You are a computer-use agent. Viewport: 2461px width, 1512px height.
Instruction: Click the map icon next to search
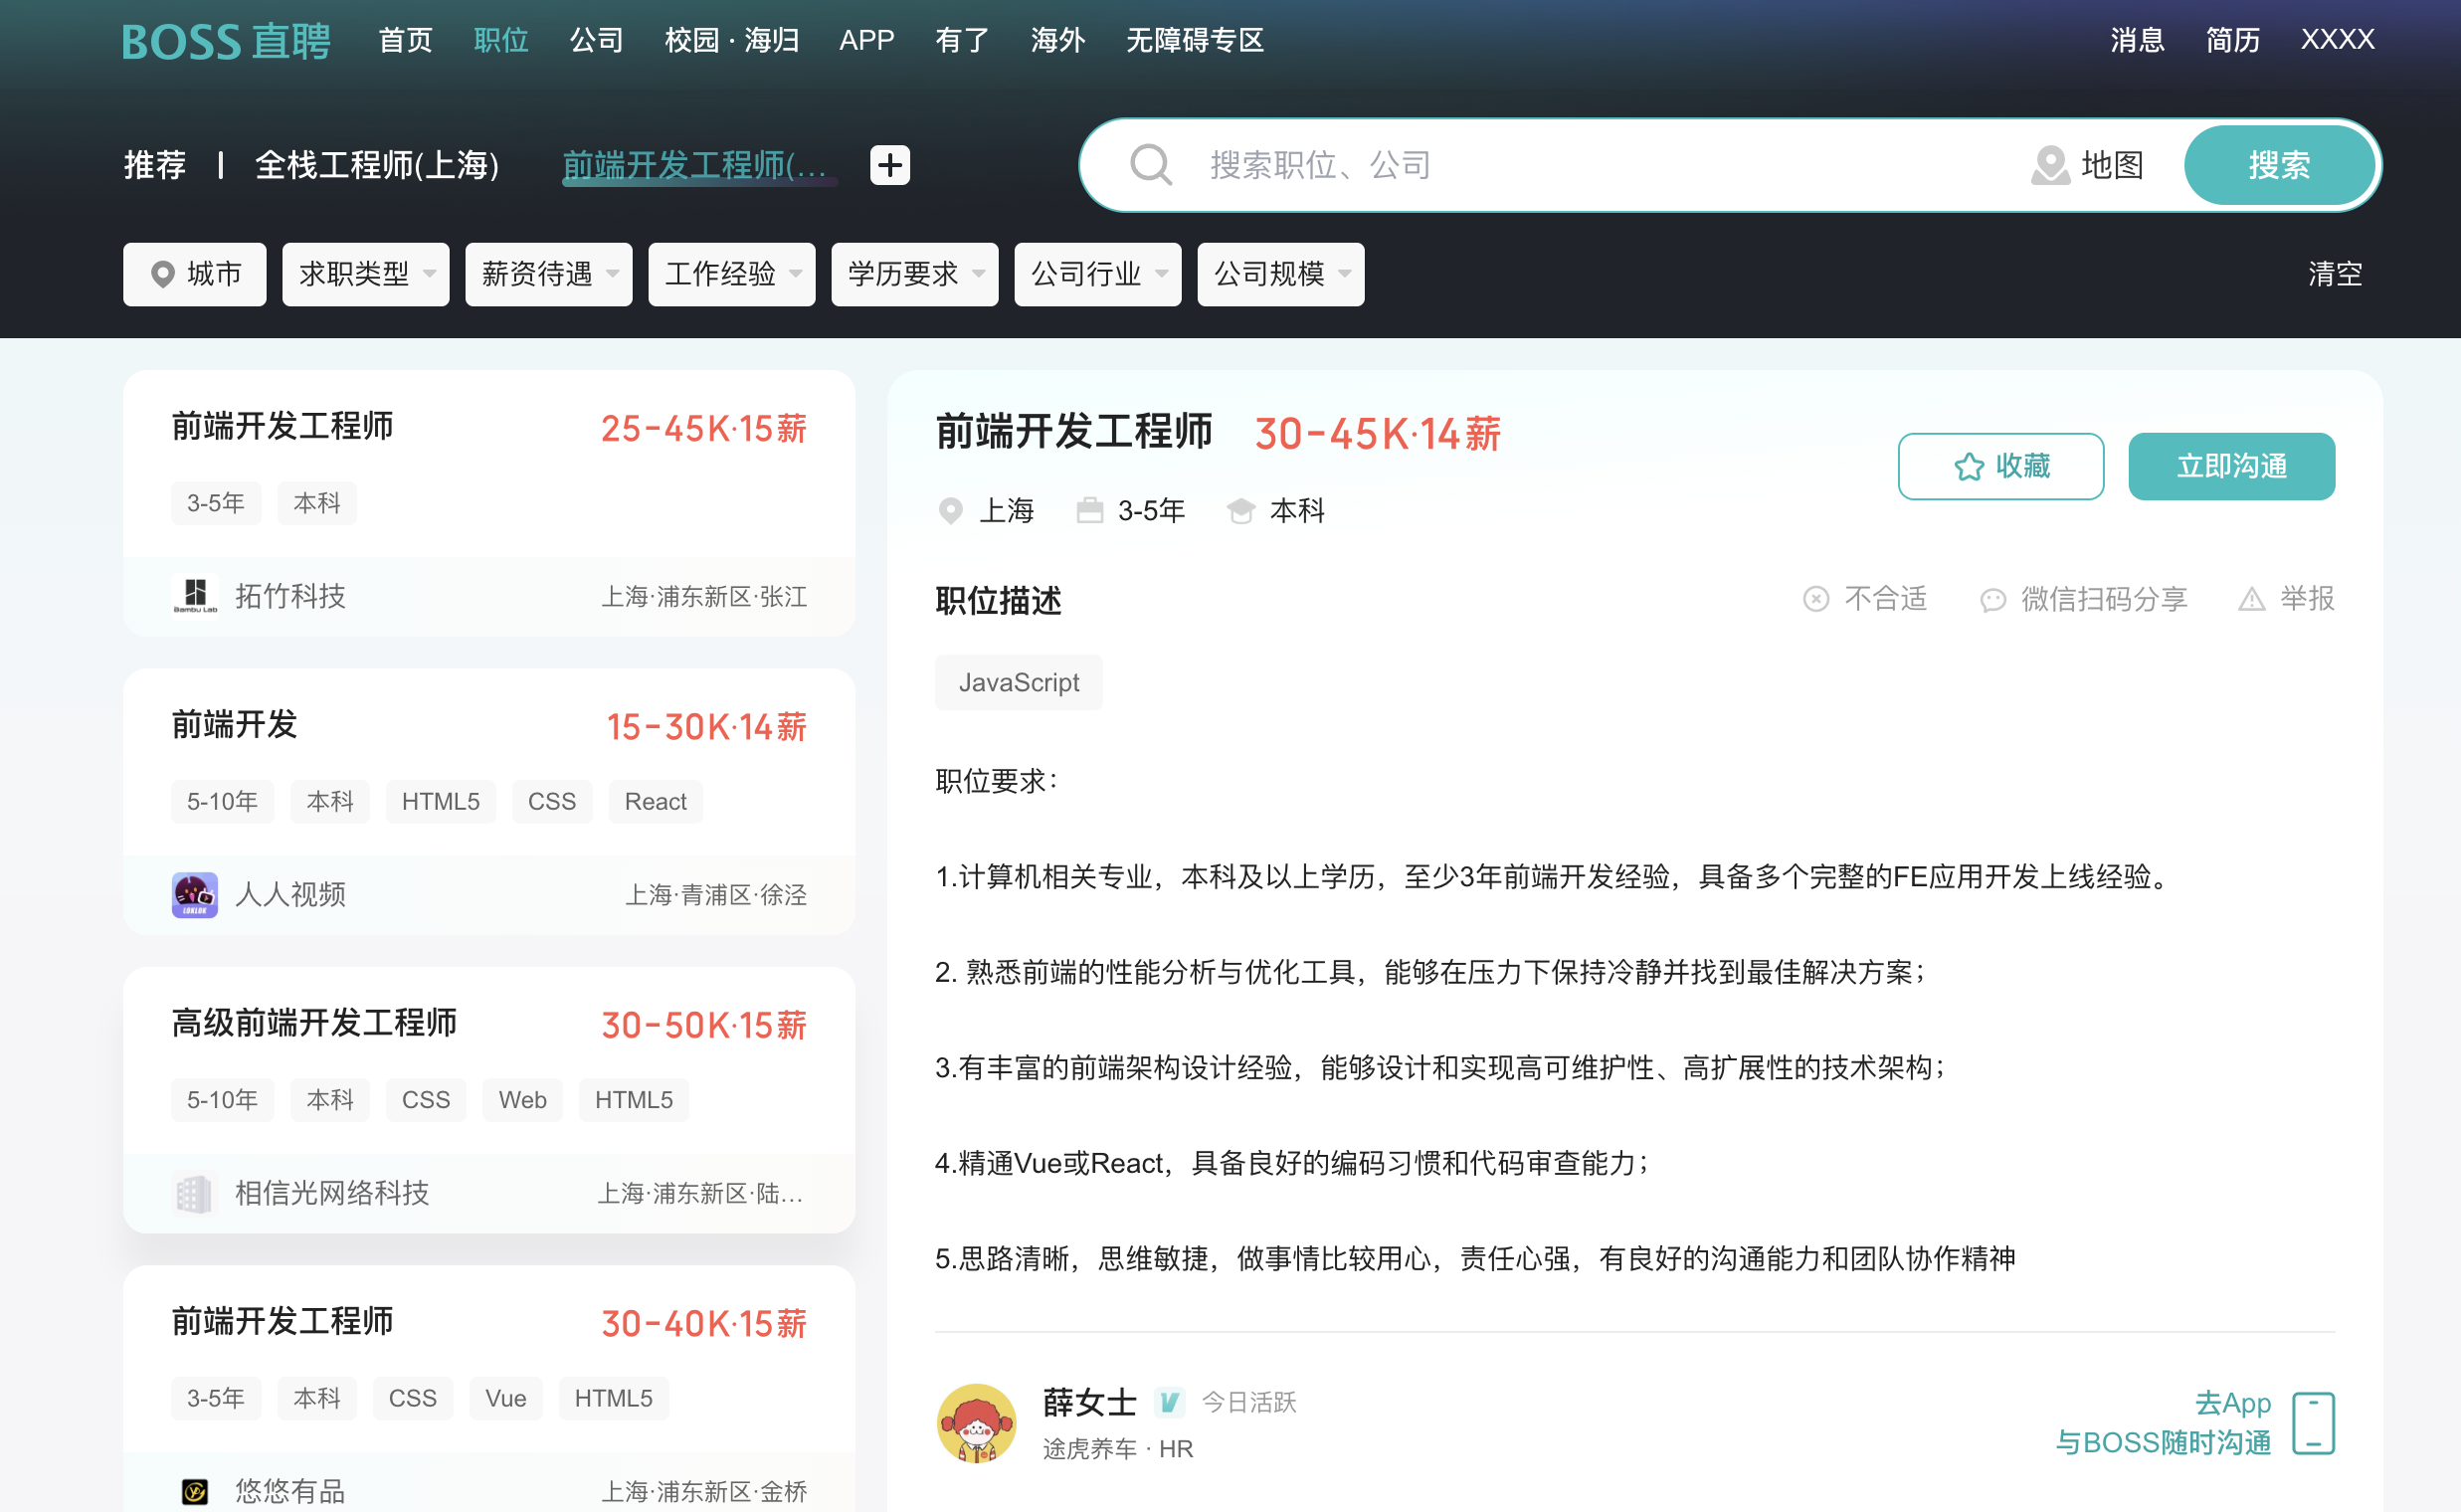(2051, 165)
